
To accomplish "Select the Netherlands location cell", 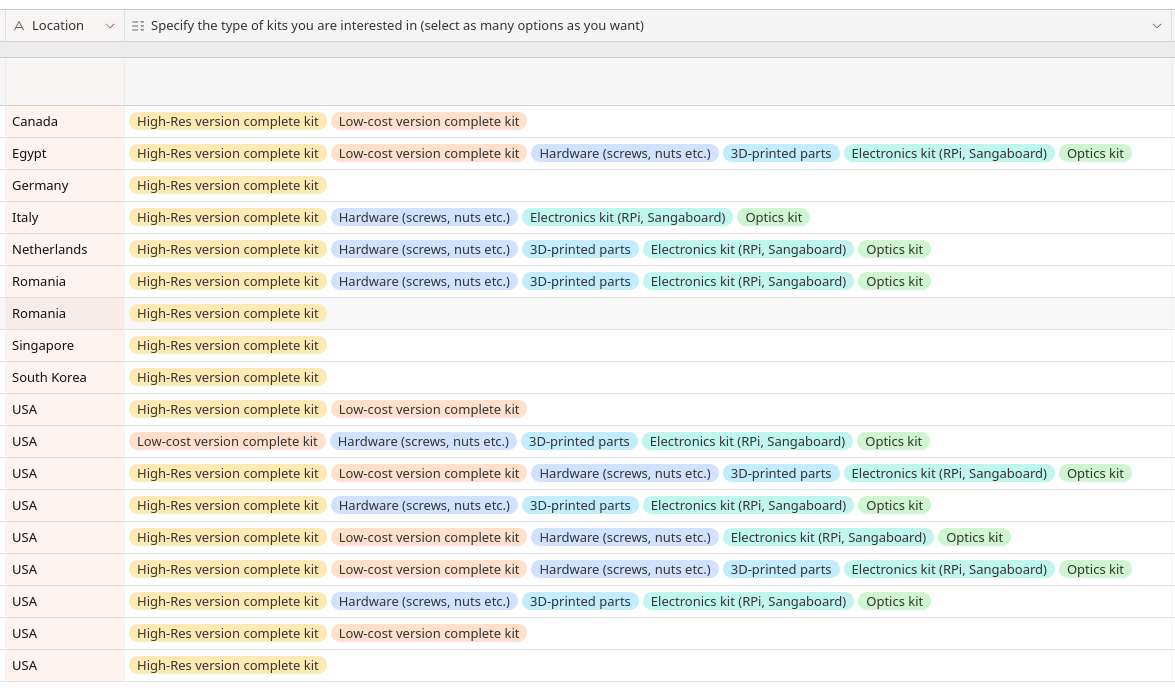I will pos(50,250).
